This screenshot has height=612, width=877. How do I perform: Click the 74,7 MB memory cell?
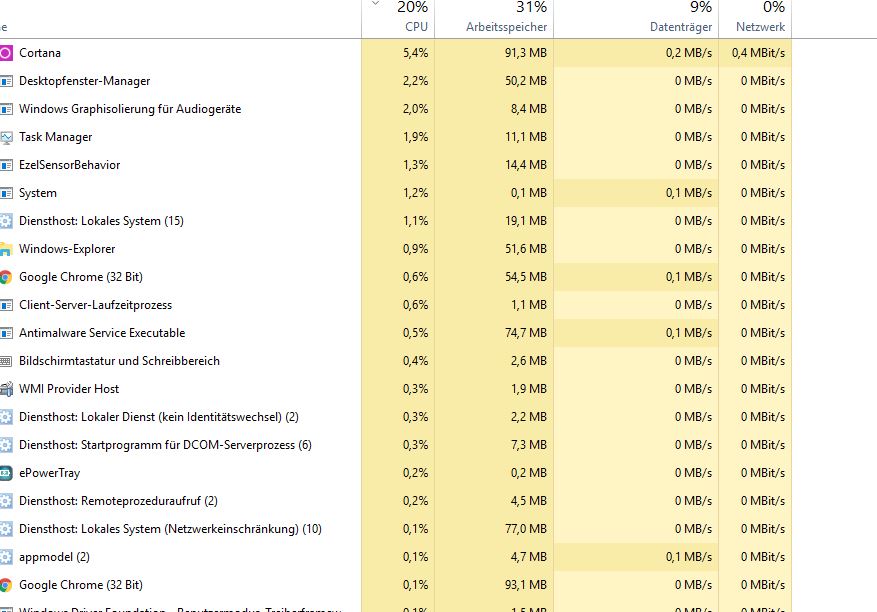[526, 333]
